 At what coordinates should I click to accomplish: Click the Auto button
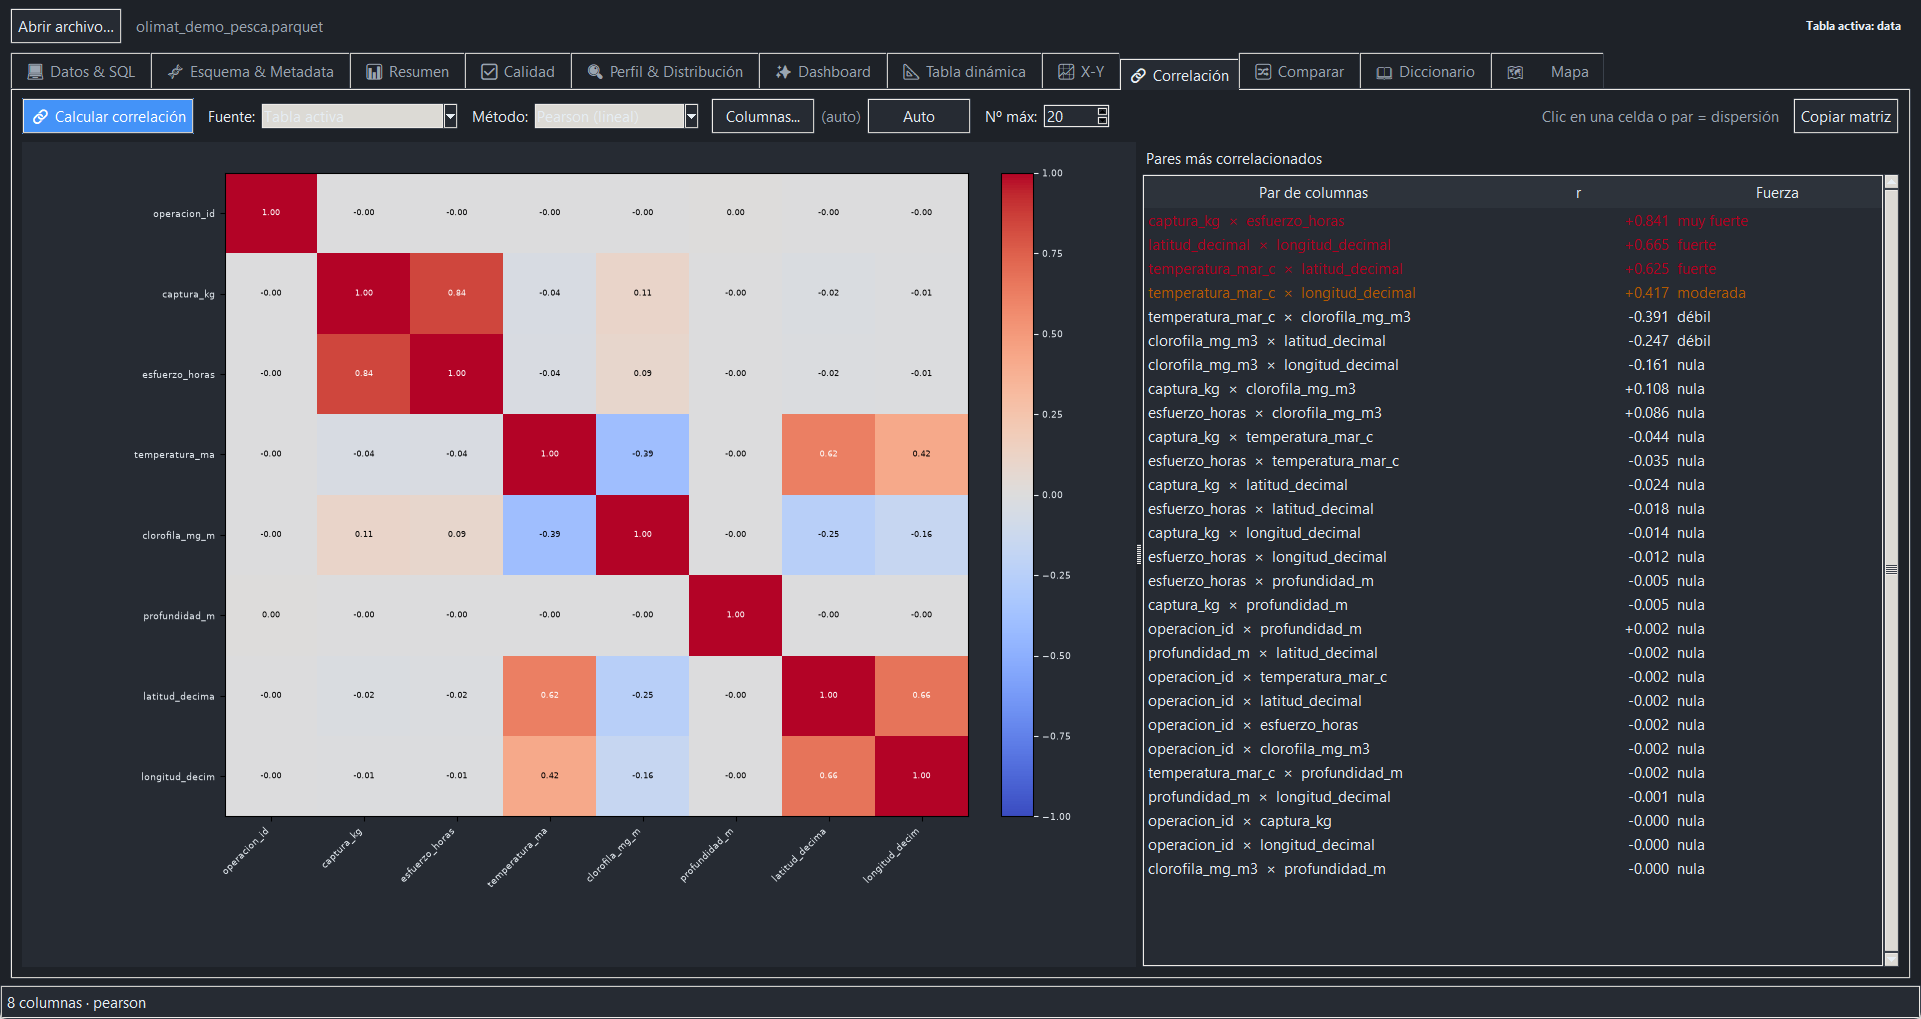click(x=919, y=117)
